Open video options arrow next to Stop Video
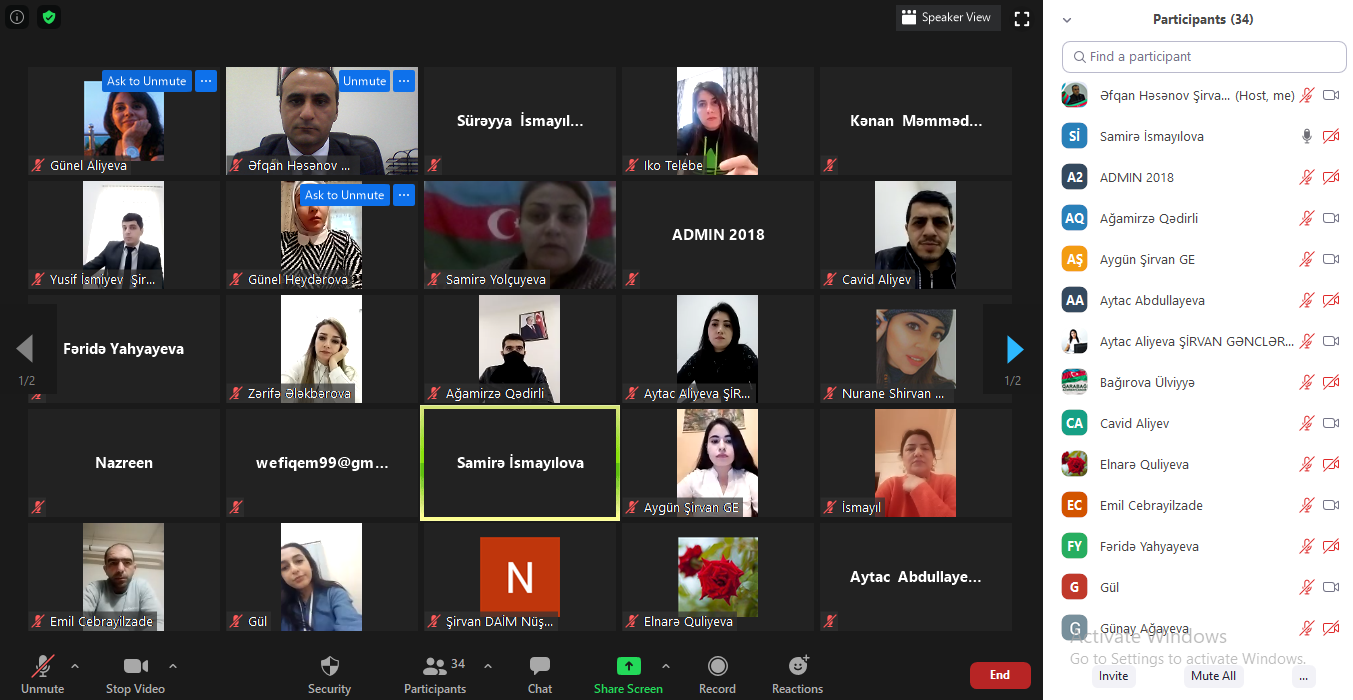This screenshot has width=1353, height=700. tap(173, 666)
